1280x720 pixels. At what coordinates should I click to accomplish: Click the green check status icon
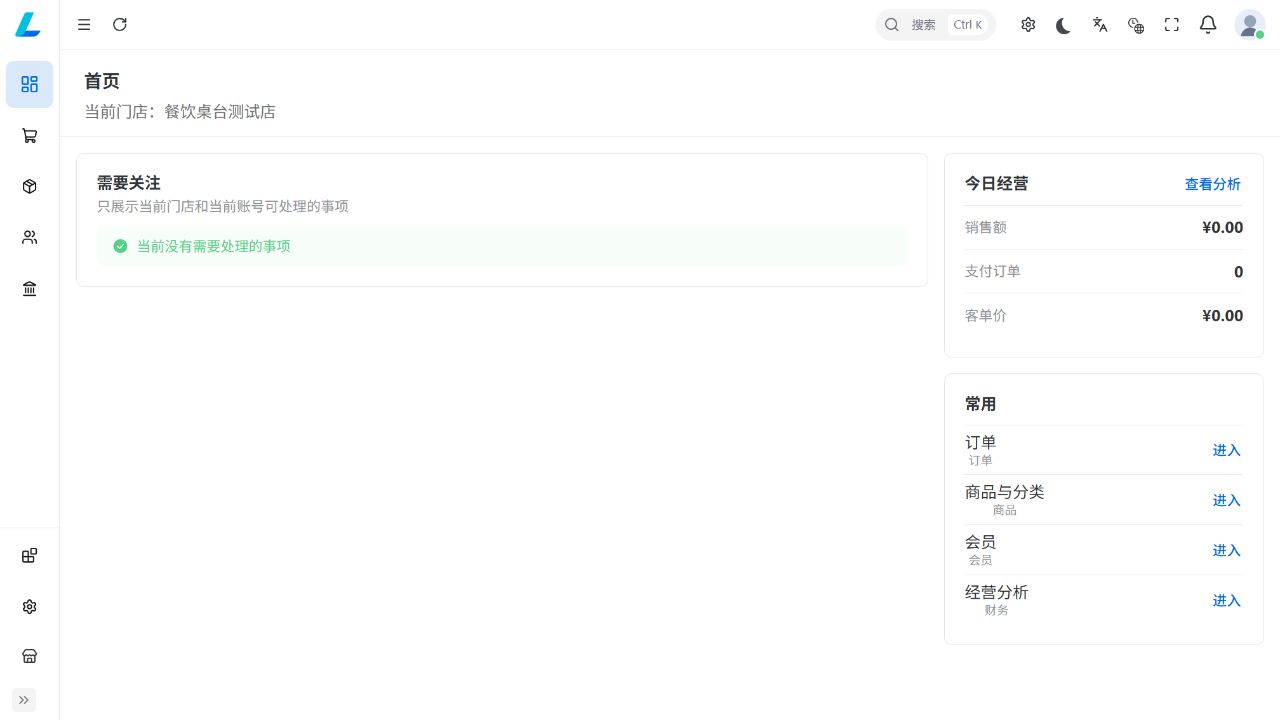(x=120, y=246)
